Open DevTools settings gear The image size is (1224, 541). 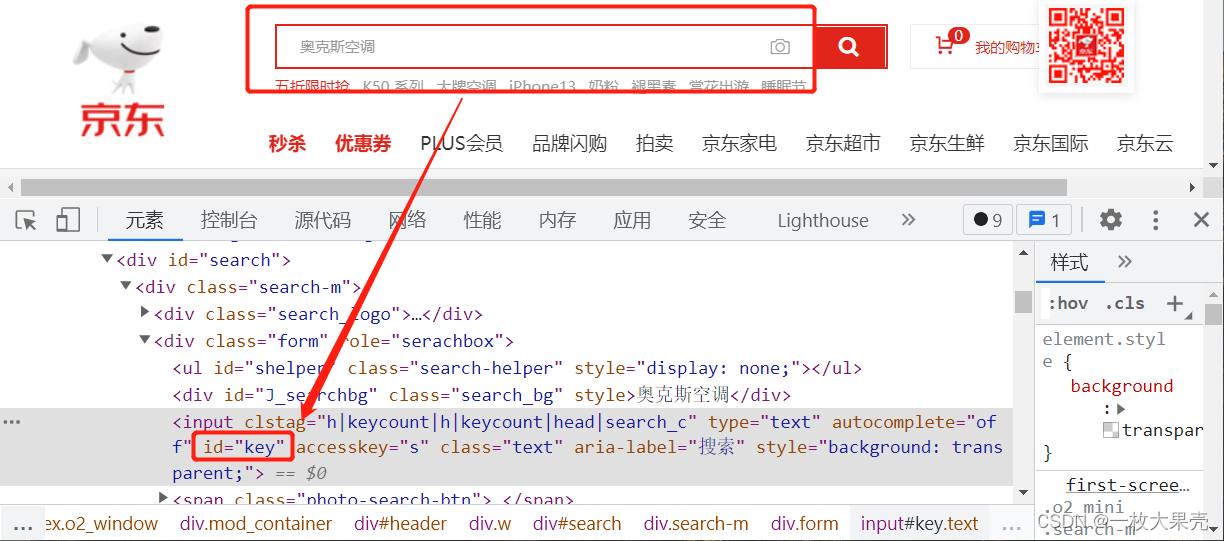tap(1111, 220)
